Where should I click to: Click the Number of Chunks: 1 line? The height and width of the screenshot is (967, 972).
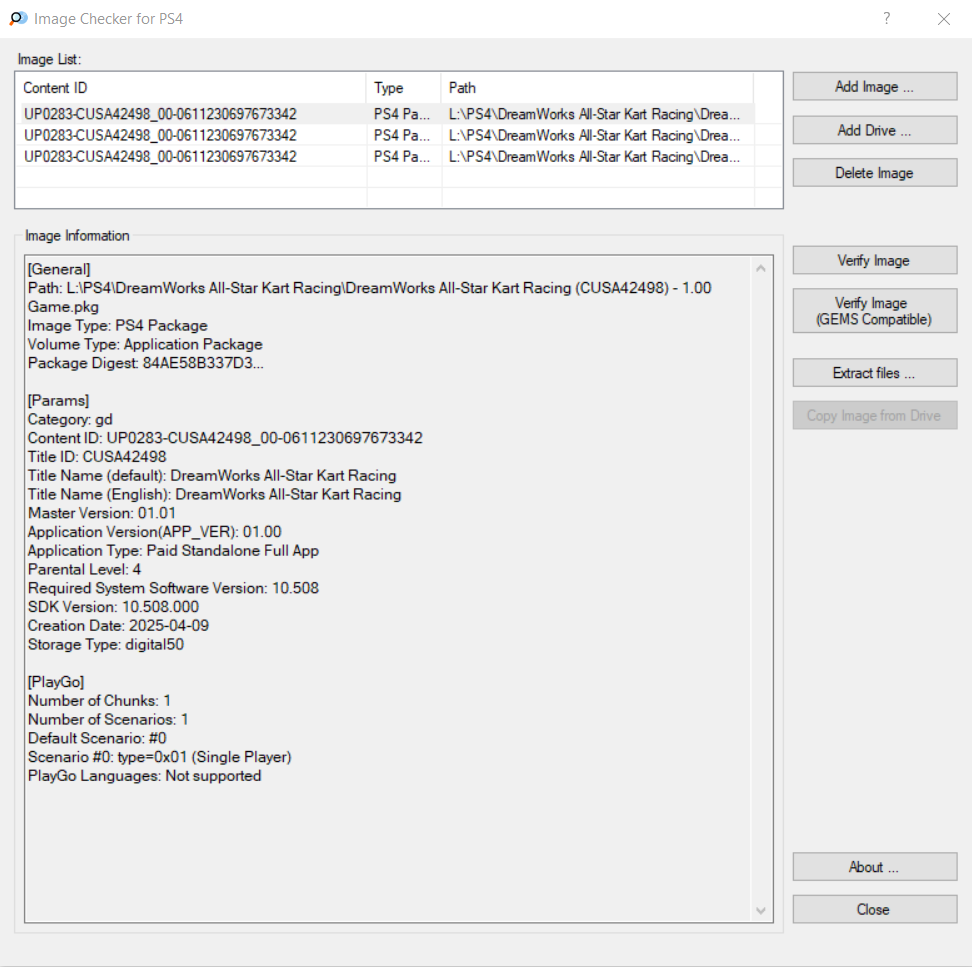point(99,701)
